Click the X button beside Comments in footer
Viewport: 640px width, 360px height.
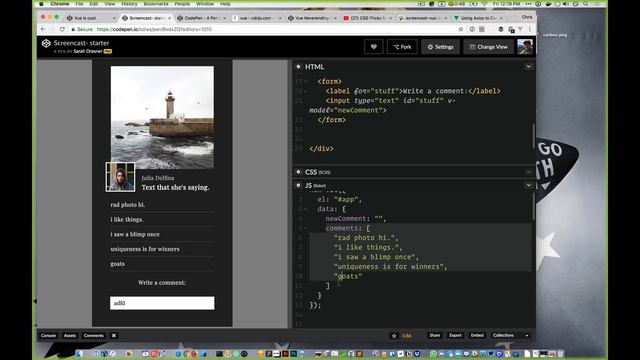tap(114, 336)
